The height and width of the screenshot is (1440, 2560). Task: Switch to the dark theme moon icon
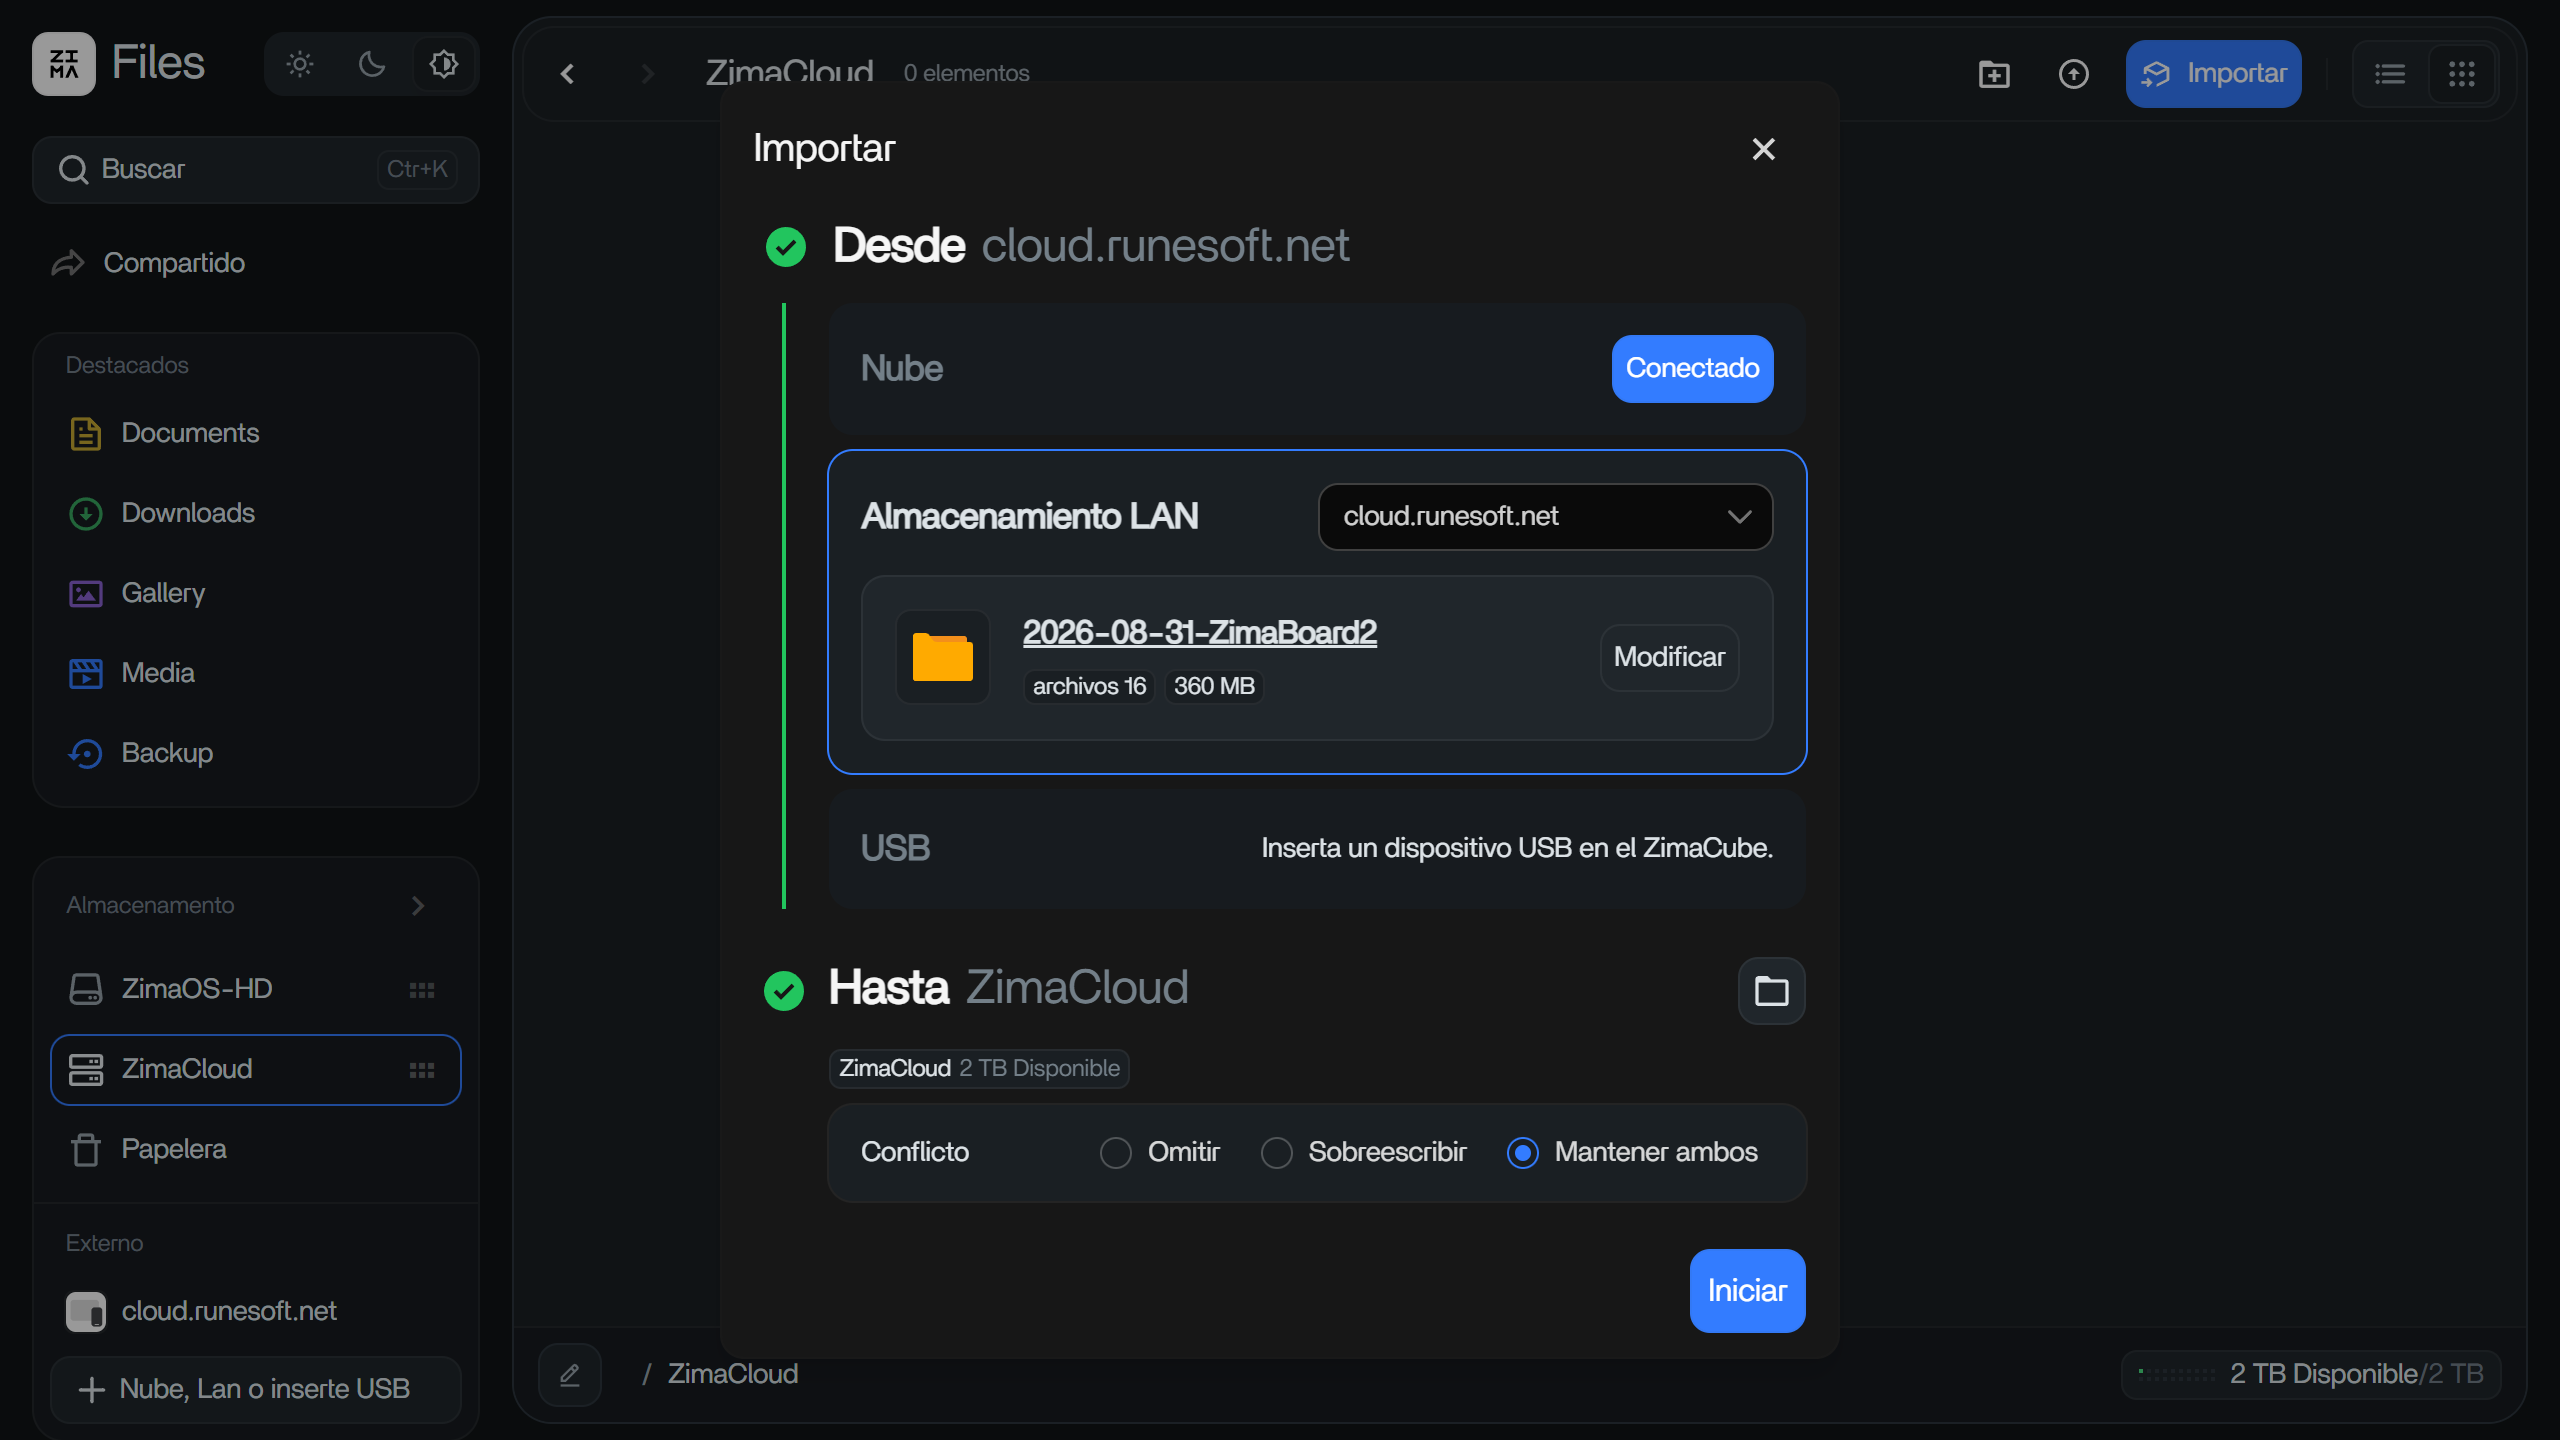pyautogui.click(x=372, y=65)
